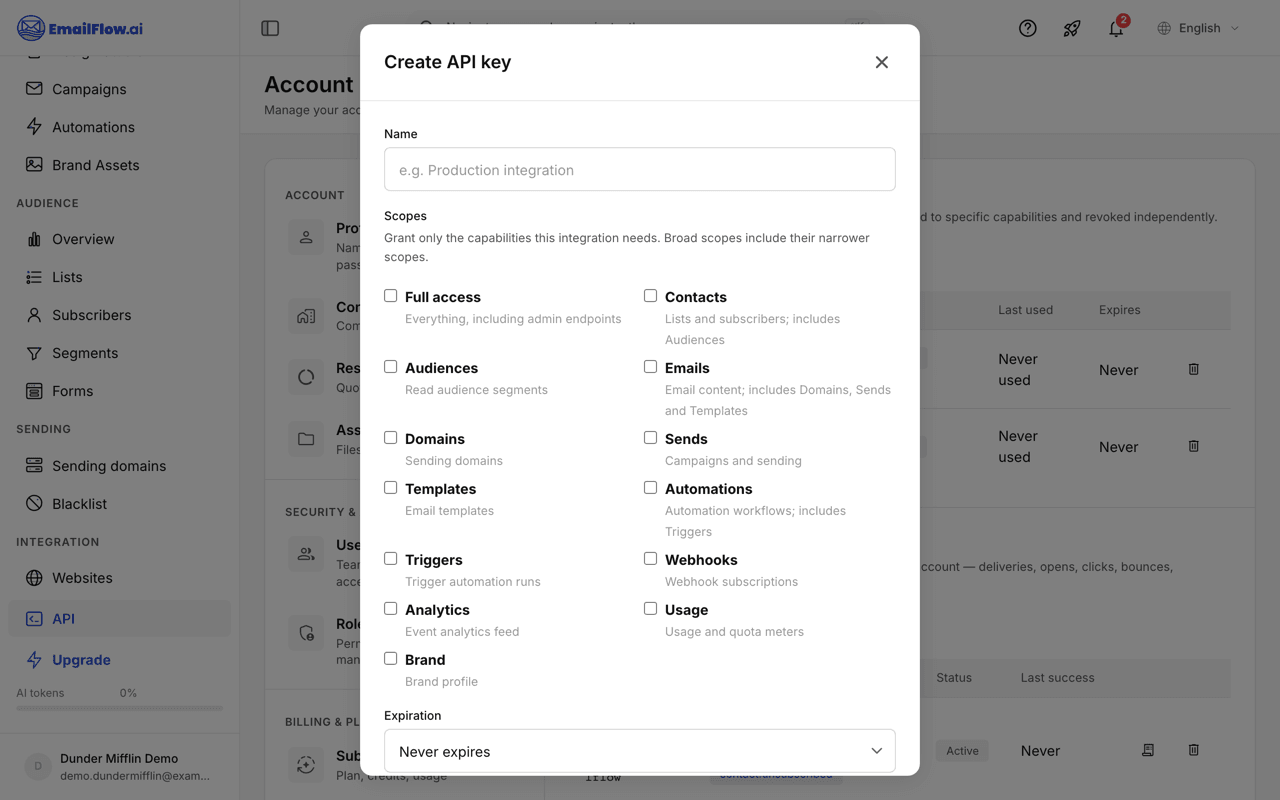Check the Audiences scope
The width and height of the screenshot is (1280, 800).
click(x=391, y=367)
